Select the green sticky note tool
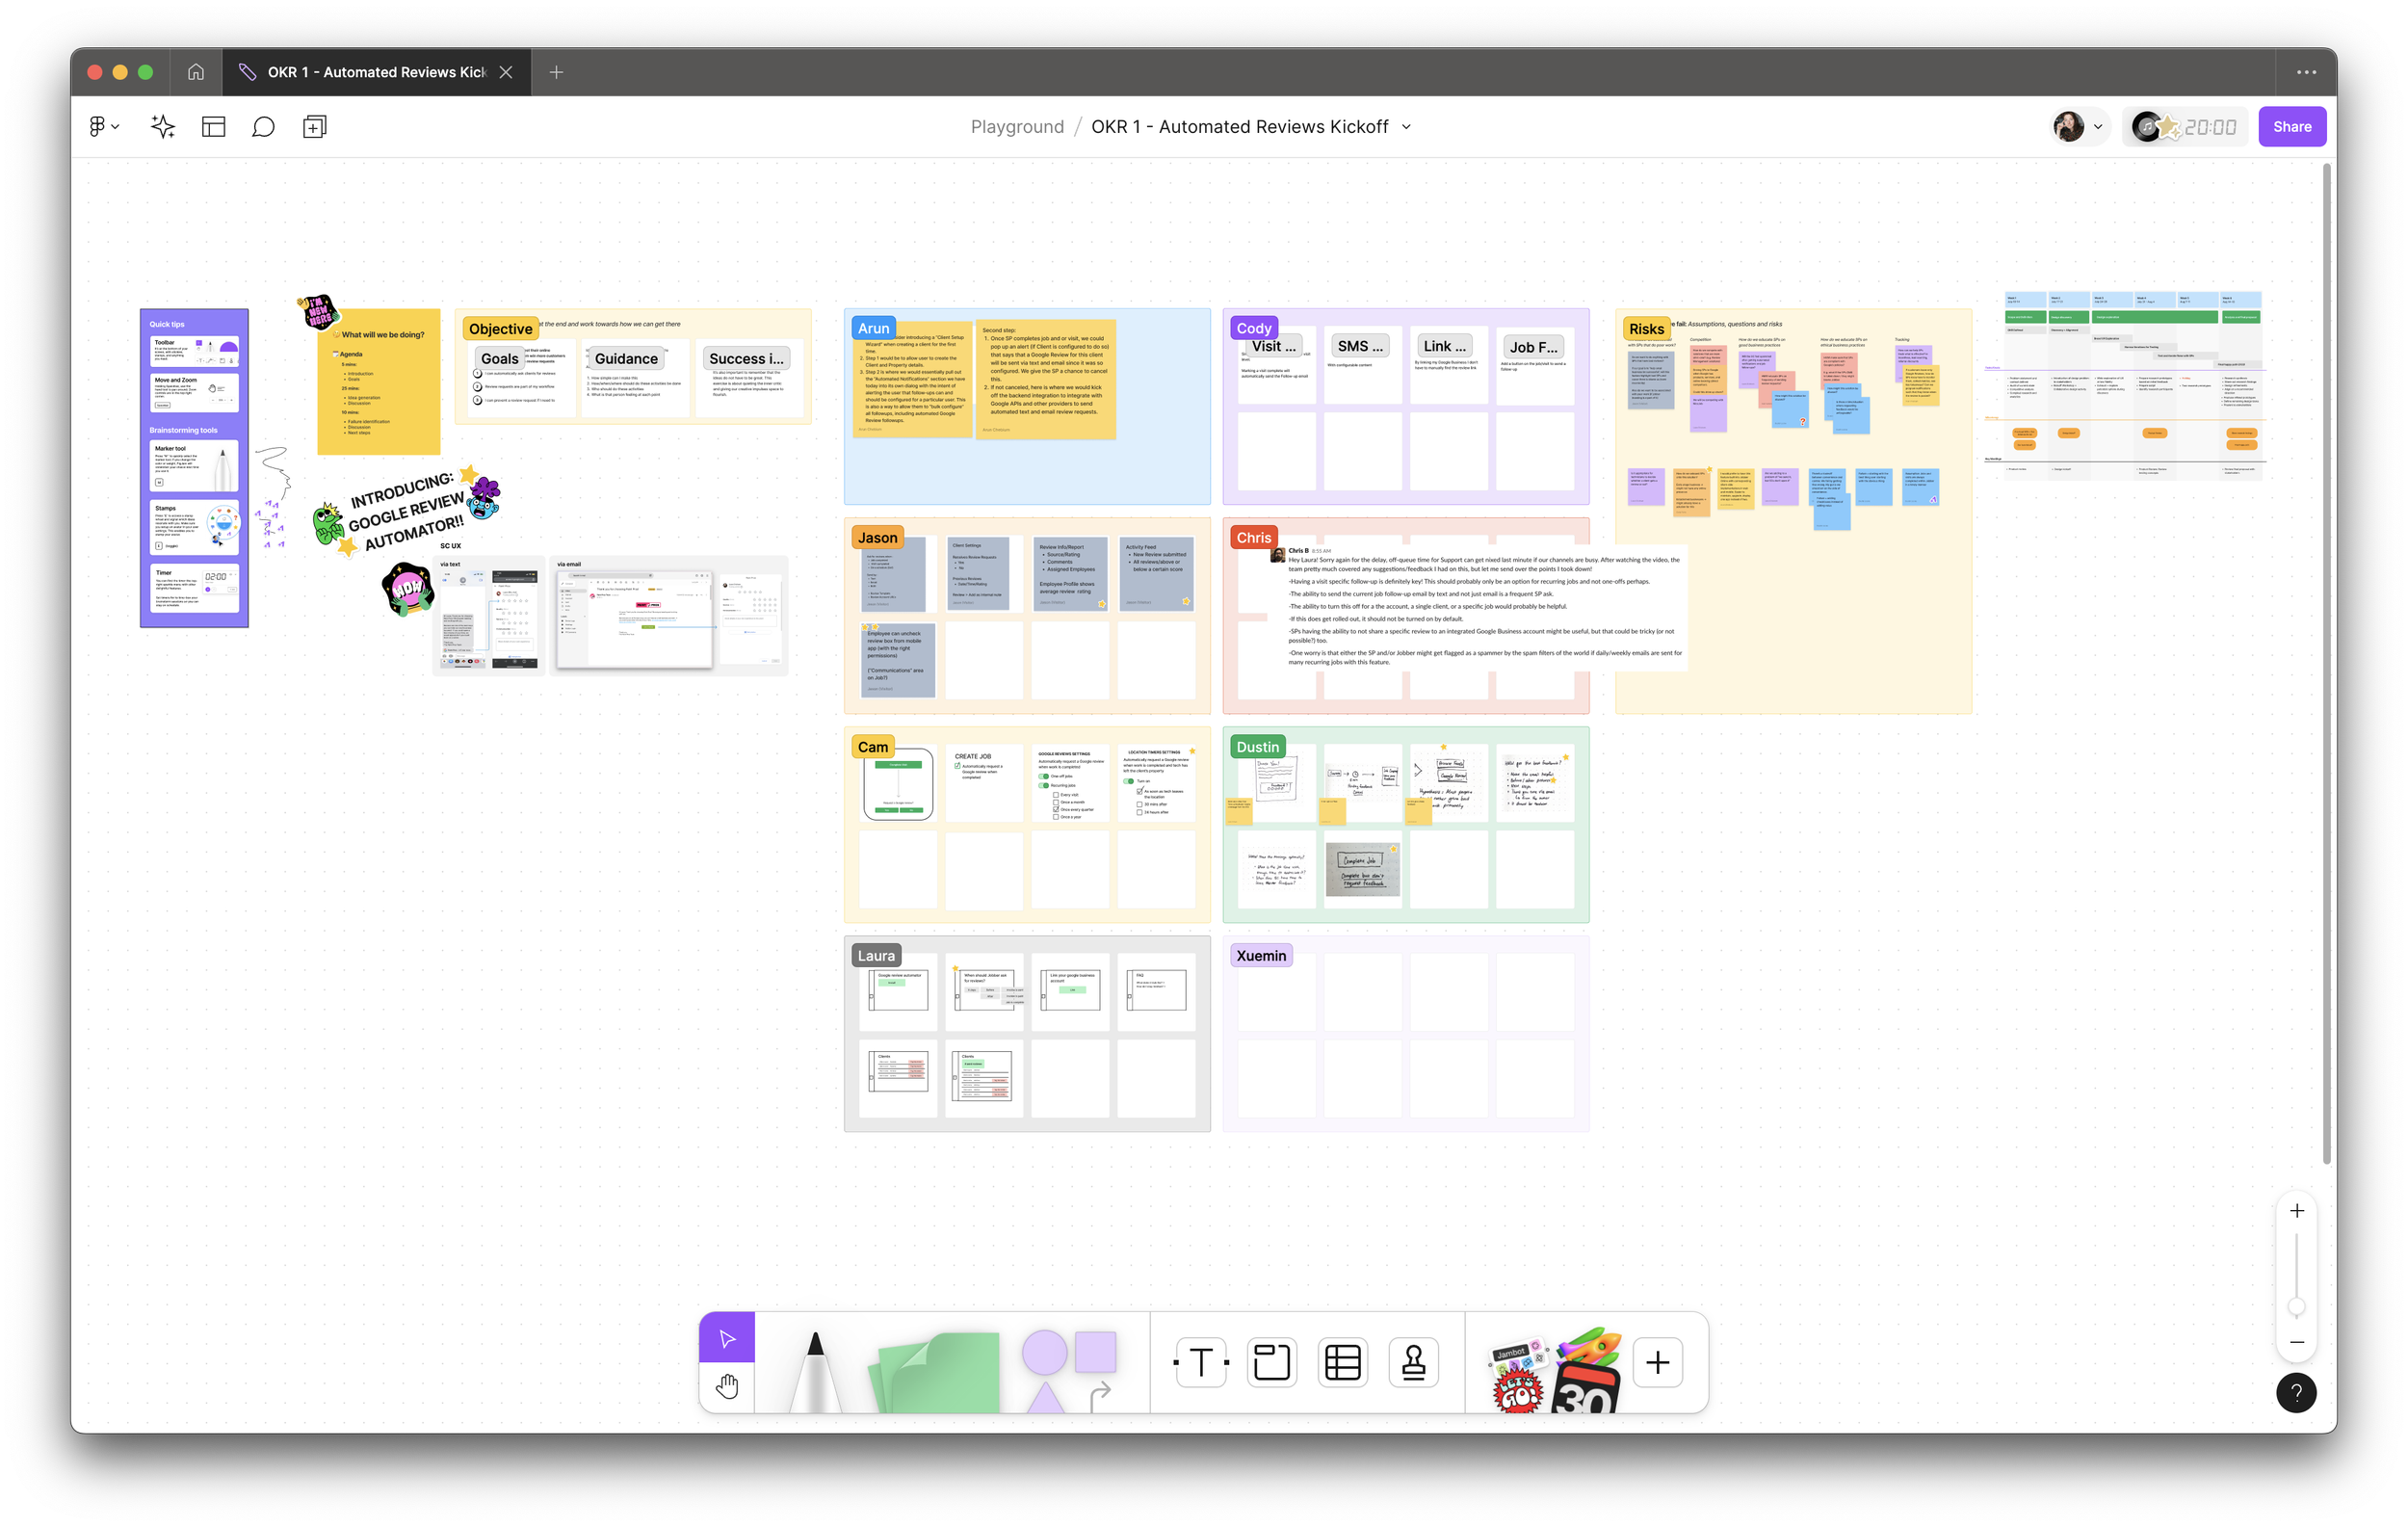The width and height of the screenshot is (2408, 1527). [938, 1372]
